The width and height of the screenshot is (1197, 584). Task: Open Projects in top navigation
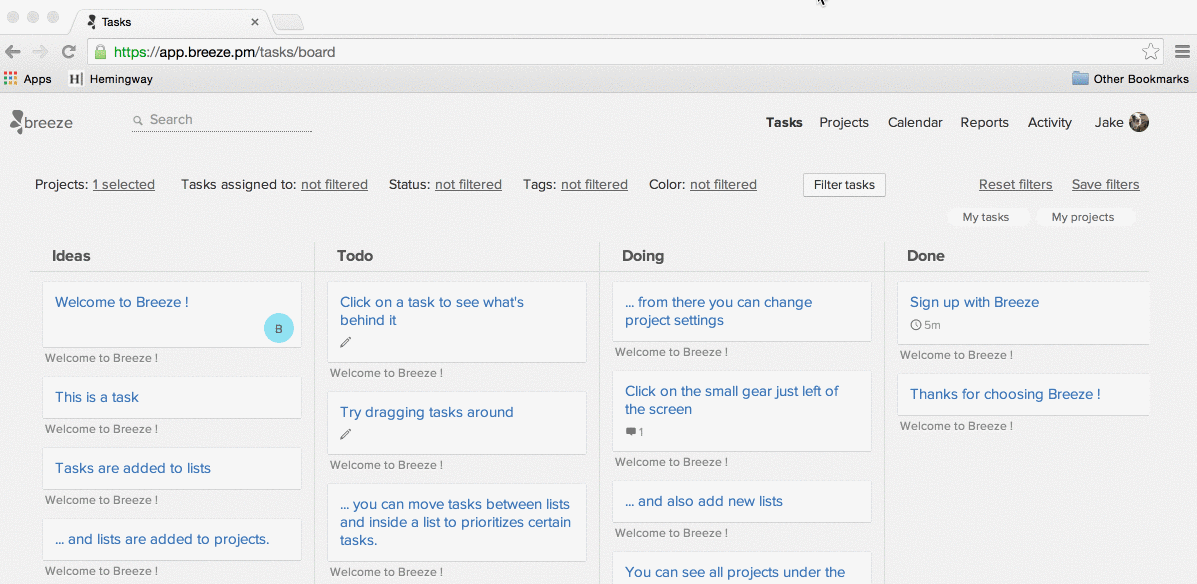pyautogui.click(x=844, y=122)
